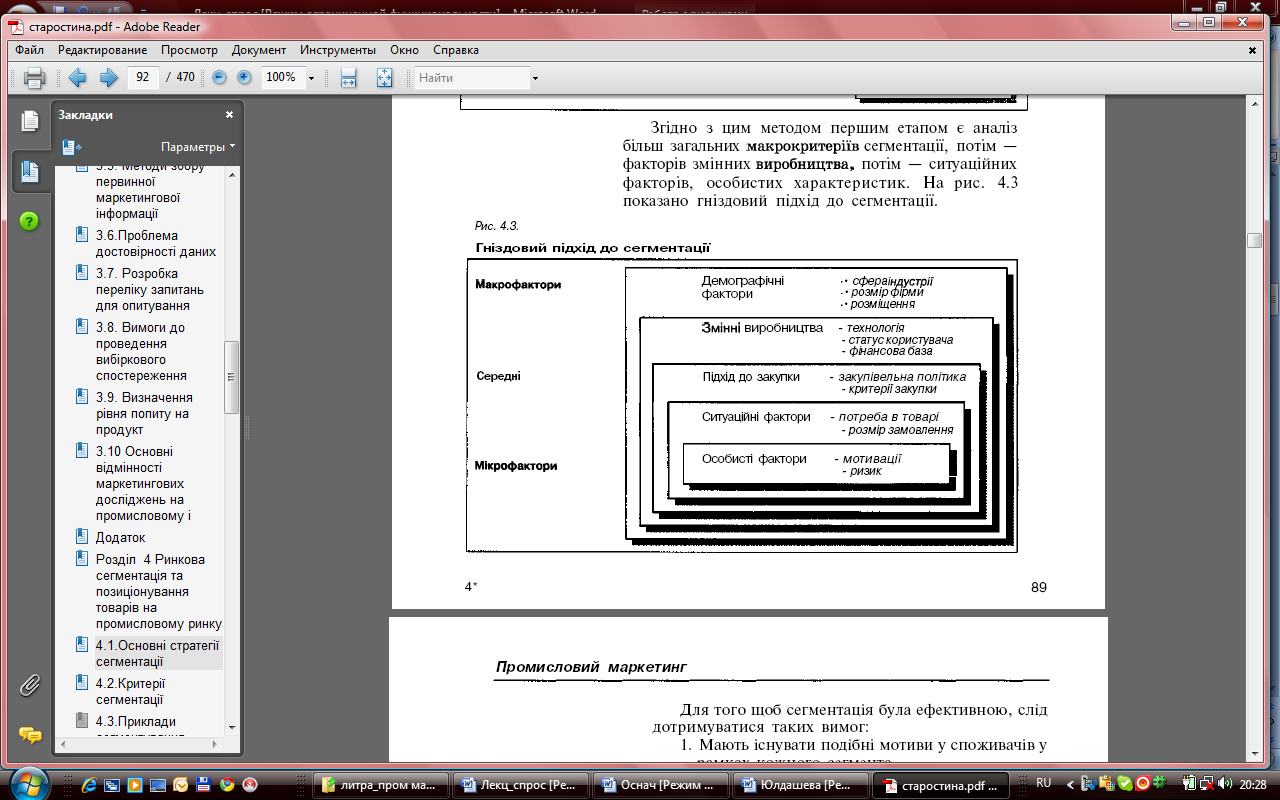Select bookmark 3.10 Основні відмінності
This screenshot has width=1280, height=800.
point(146,483)
